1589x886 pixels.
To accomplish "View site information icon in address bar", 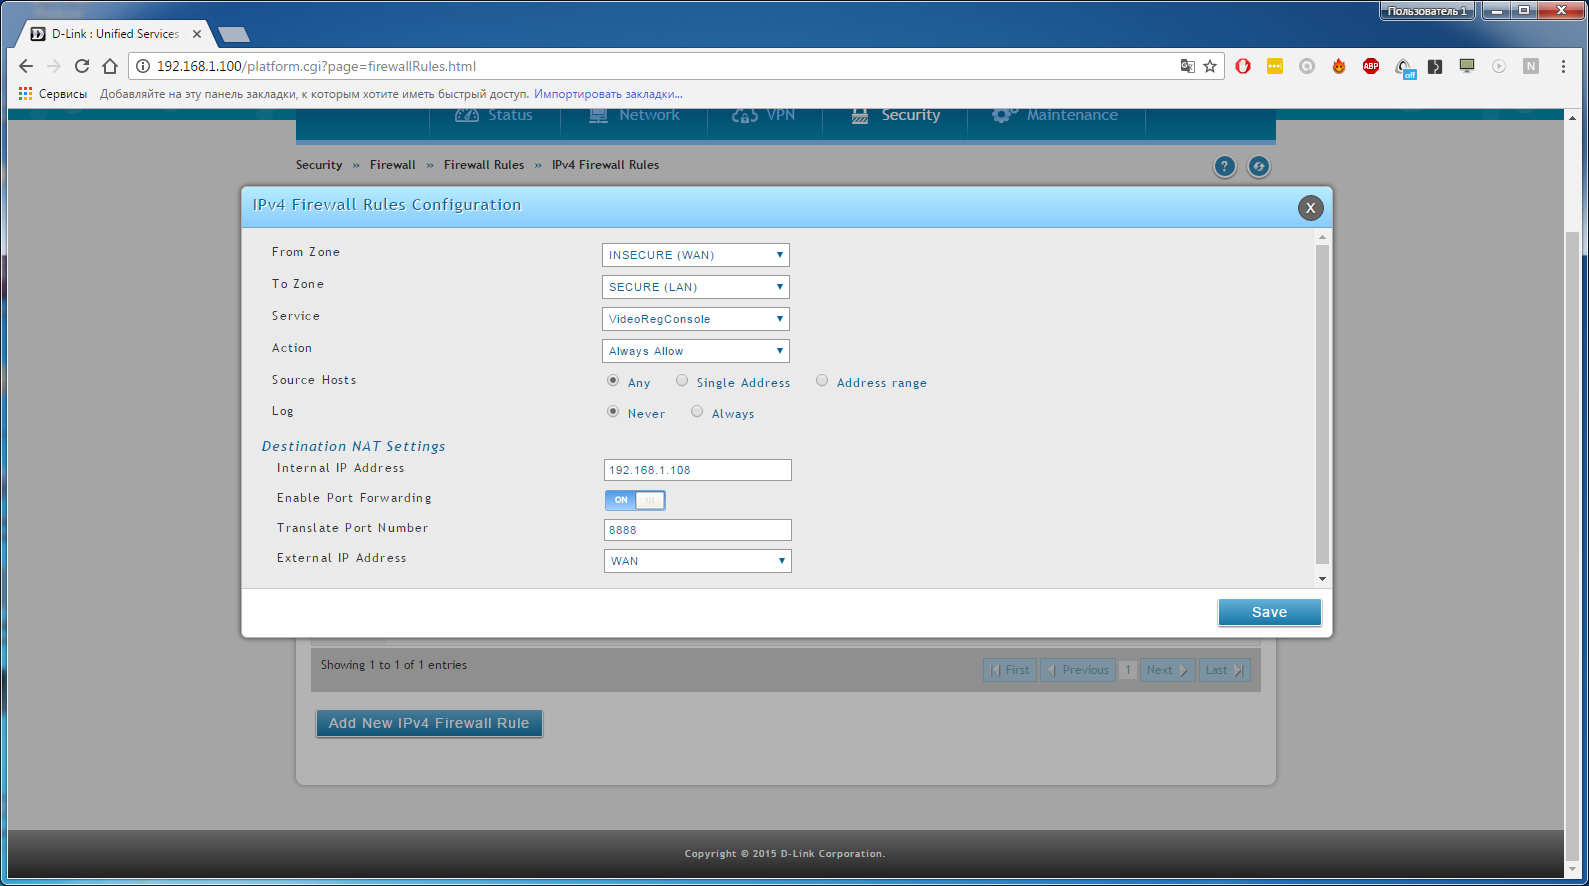I will coord(143,66).
